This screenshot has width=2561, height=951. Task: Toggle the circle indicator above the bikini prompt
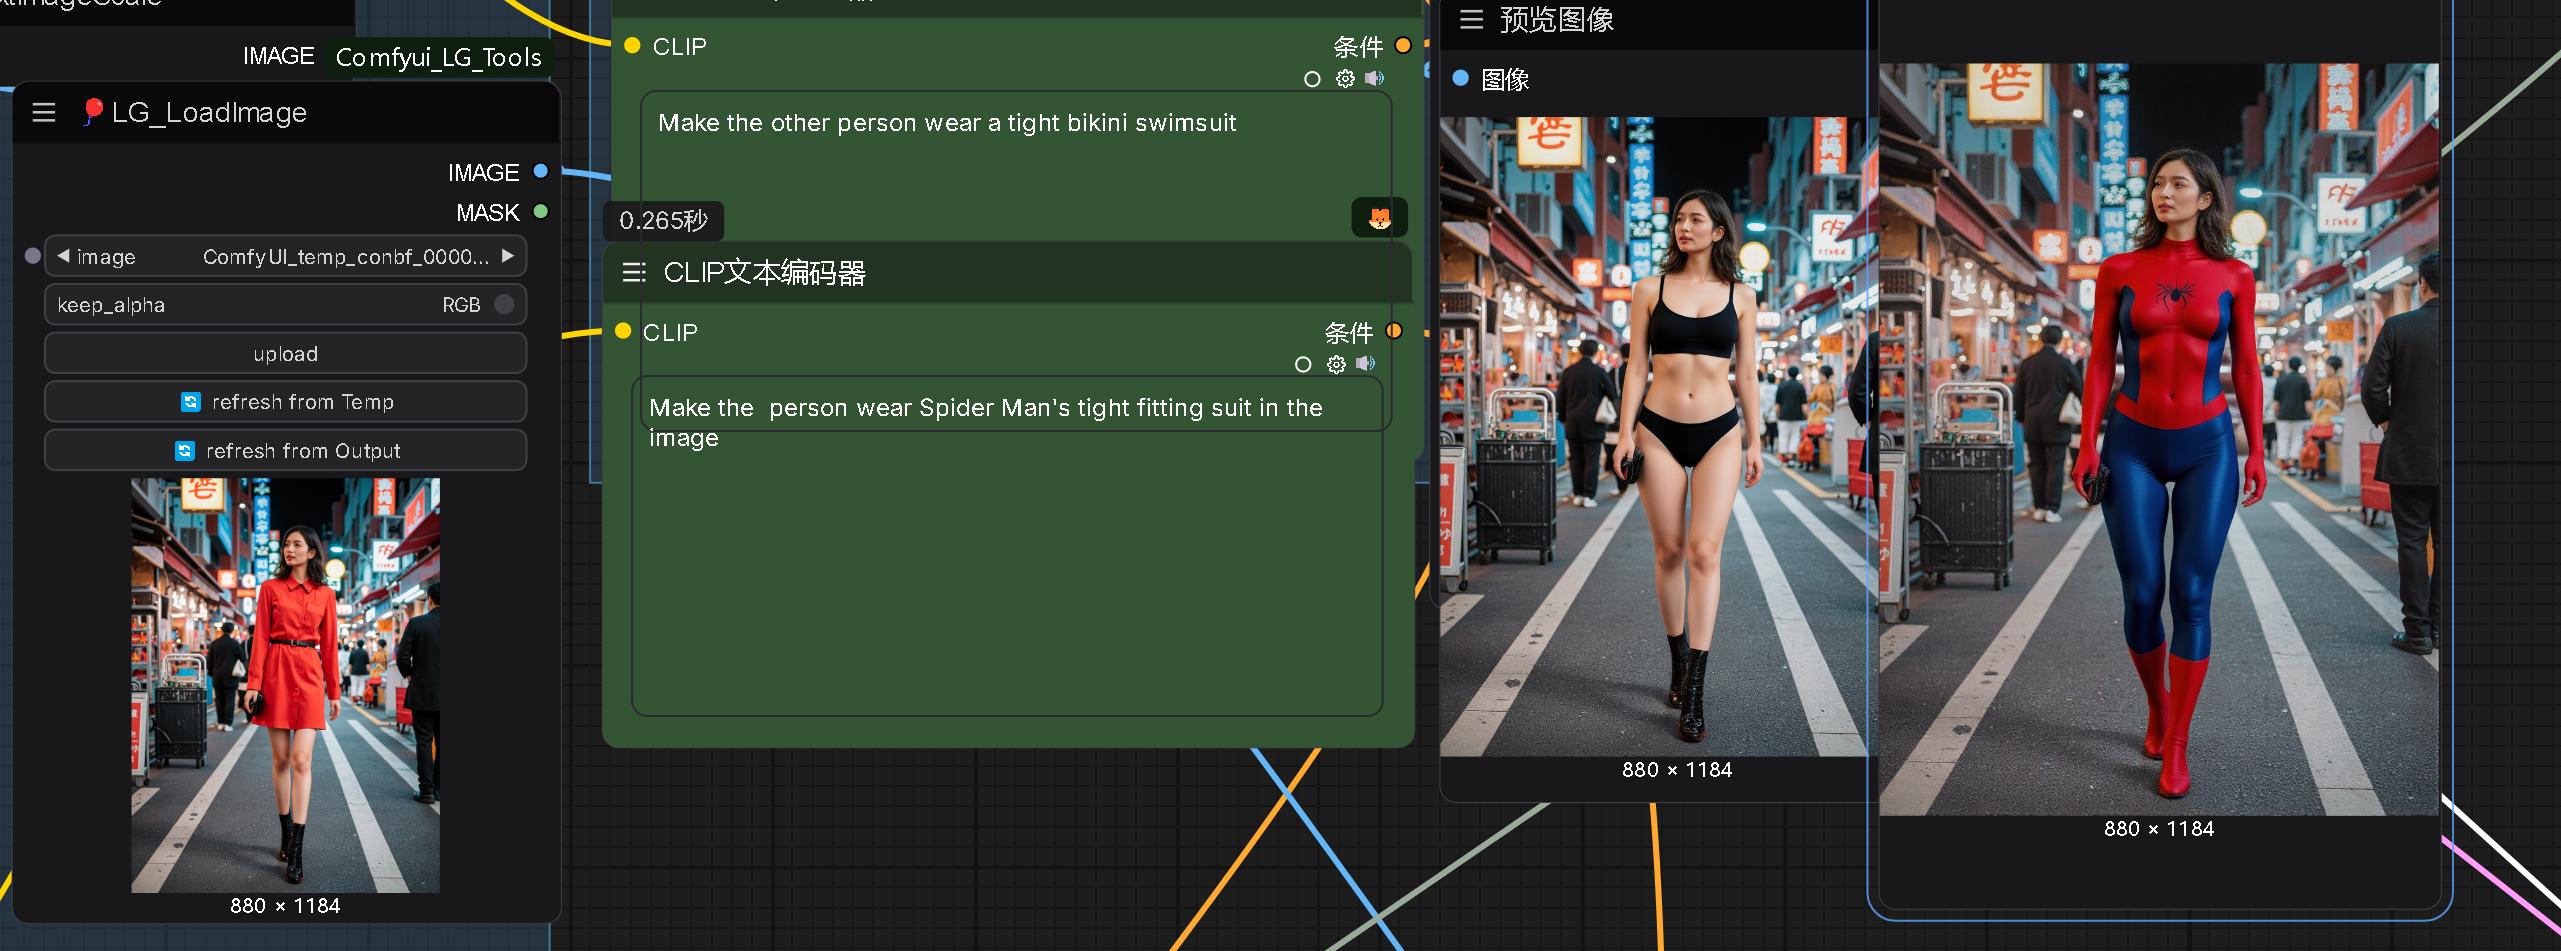(x=1312, y=79)
